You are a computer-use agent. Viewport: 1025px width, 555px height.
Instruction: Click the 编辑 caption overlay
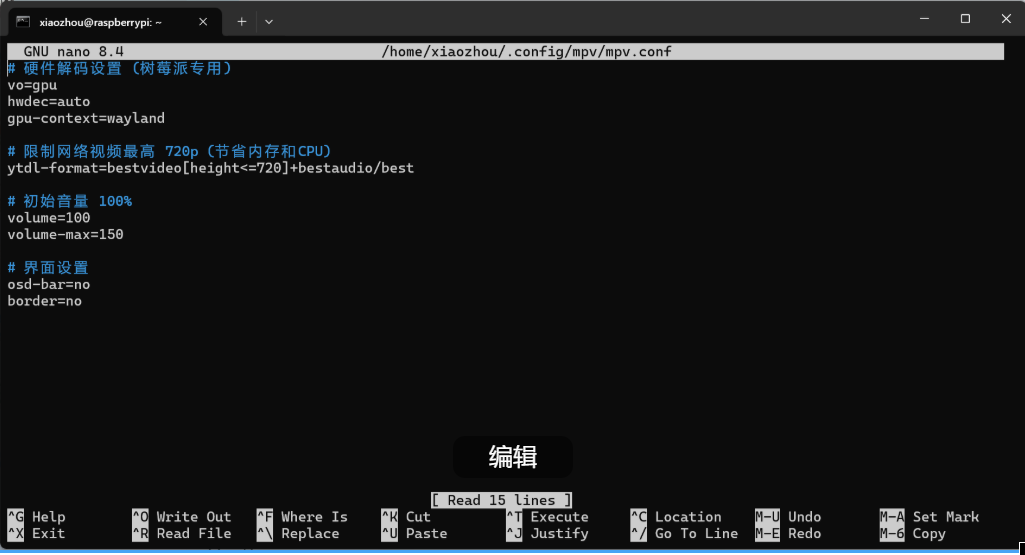[x=512, y=457]
